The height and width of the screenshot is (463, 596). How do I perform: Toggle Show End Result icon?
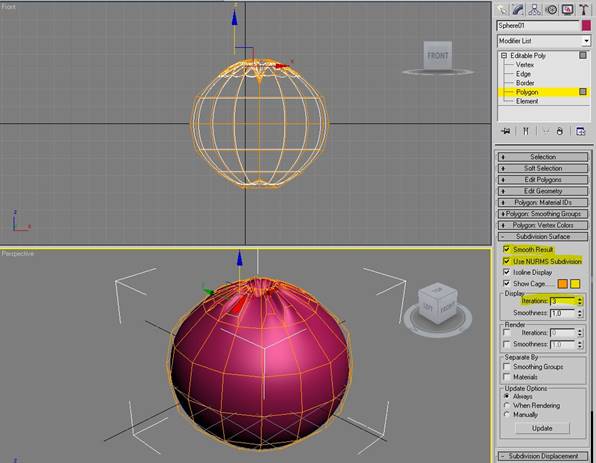tap(526, 131)
